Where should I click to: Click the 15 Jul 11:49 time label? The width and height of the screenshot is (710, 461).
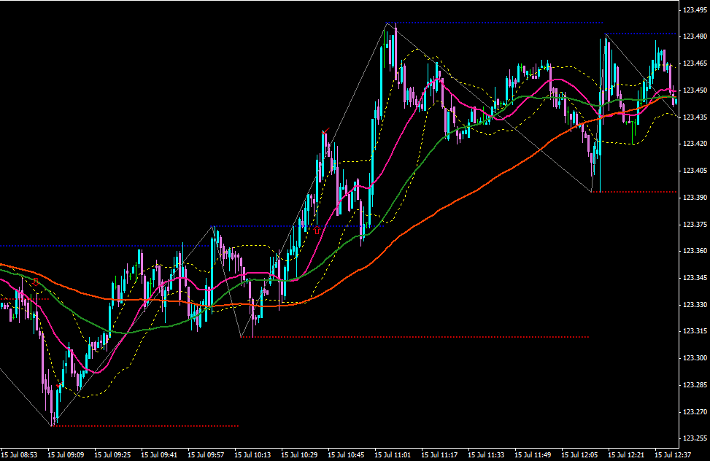532,454
